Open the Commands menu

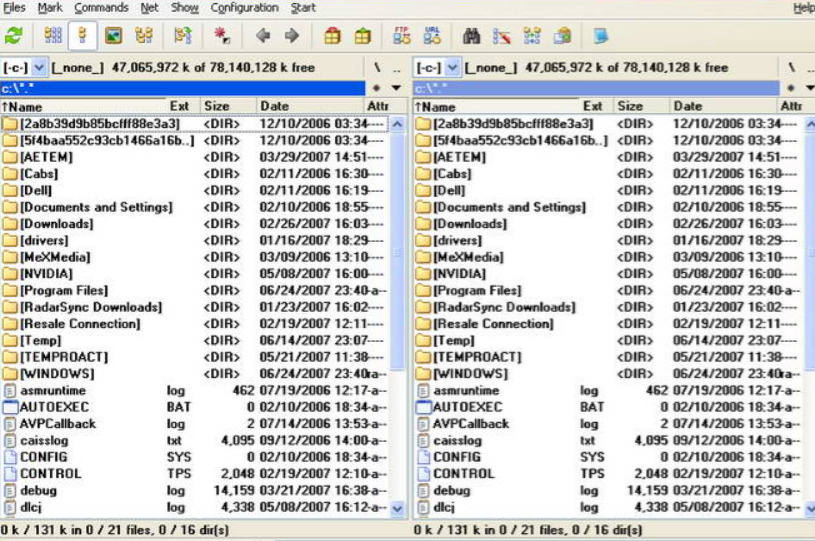point(100,8)
